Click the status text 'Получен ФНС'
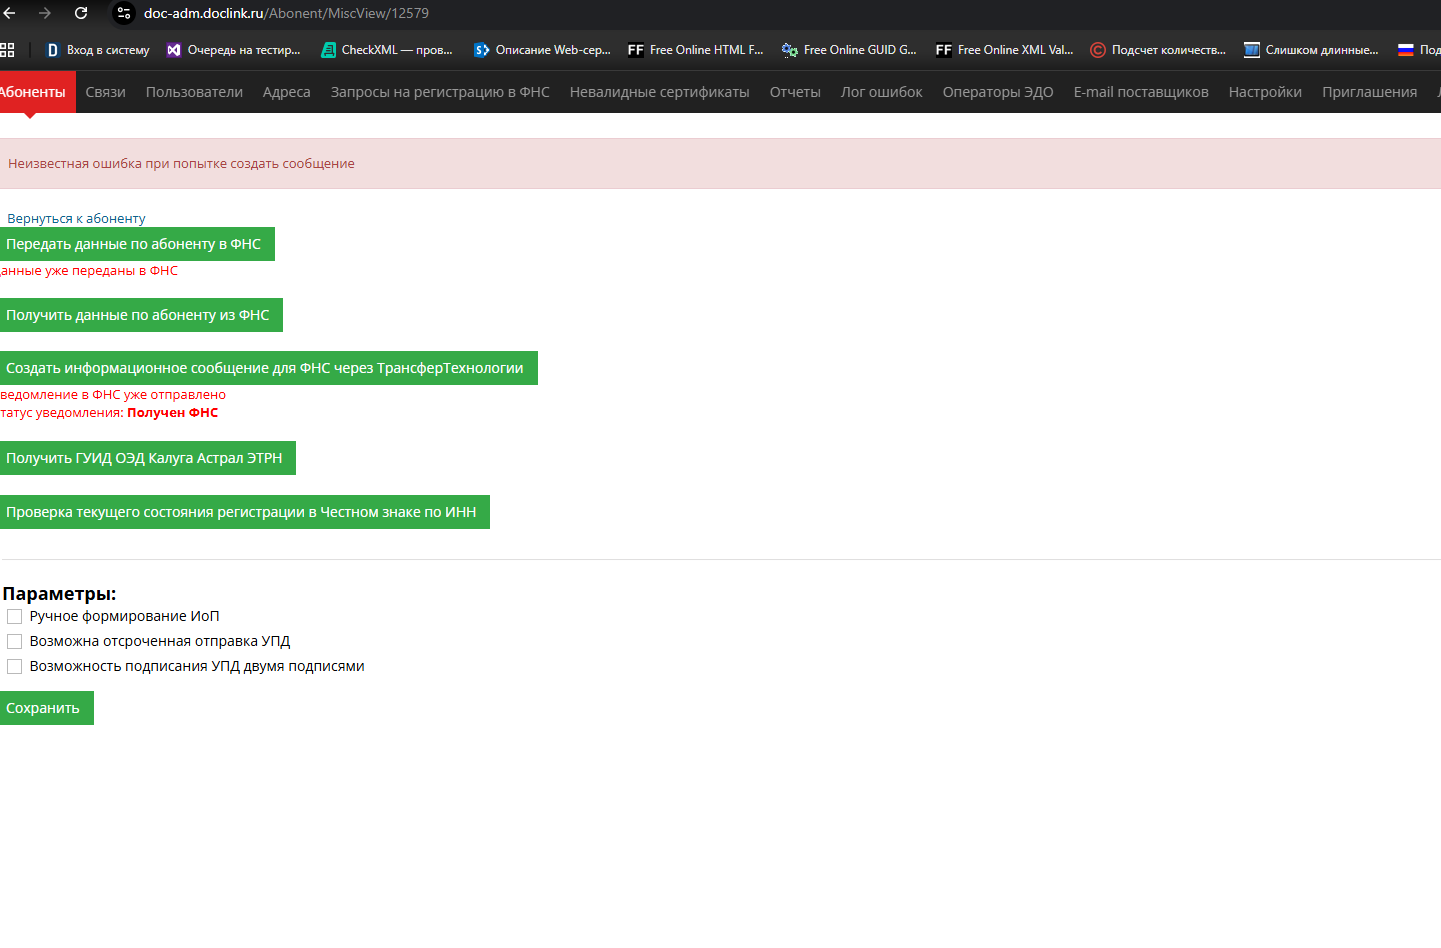Image resolution: width=1441 pixels, height=948 pixels. point(172,412)
